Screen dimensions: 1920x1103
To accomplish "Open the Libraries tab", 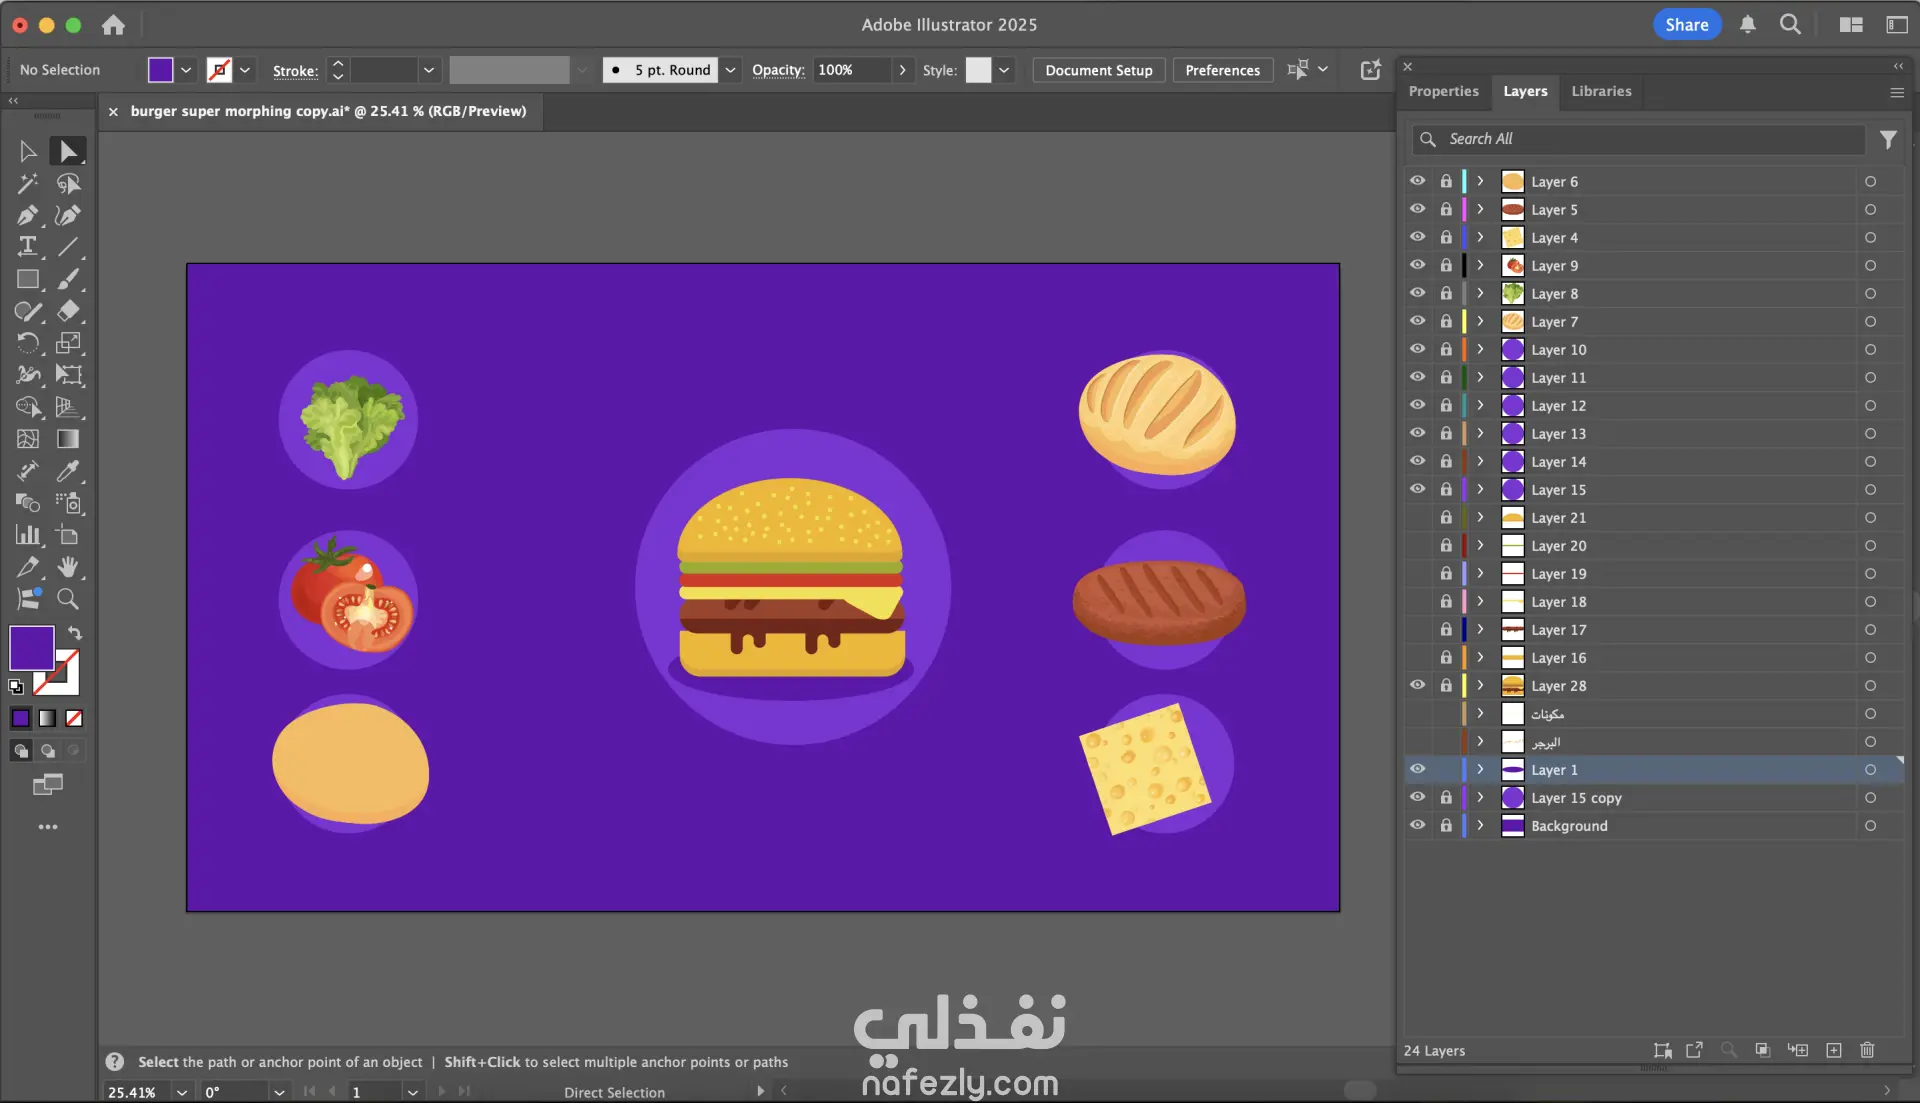I will click(x=1600, y=91).
